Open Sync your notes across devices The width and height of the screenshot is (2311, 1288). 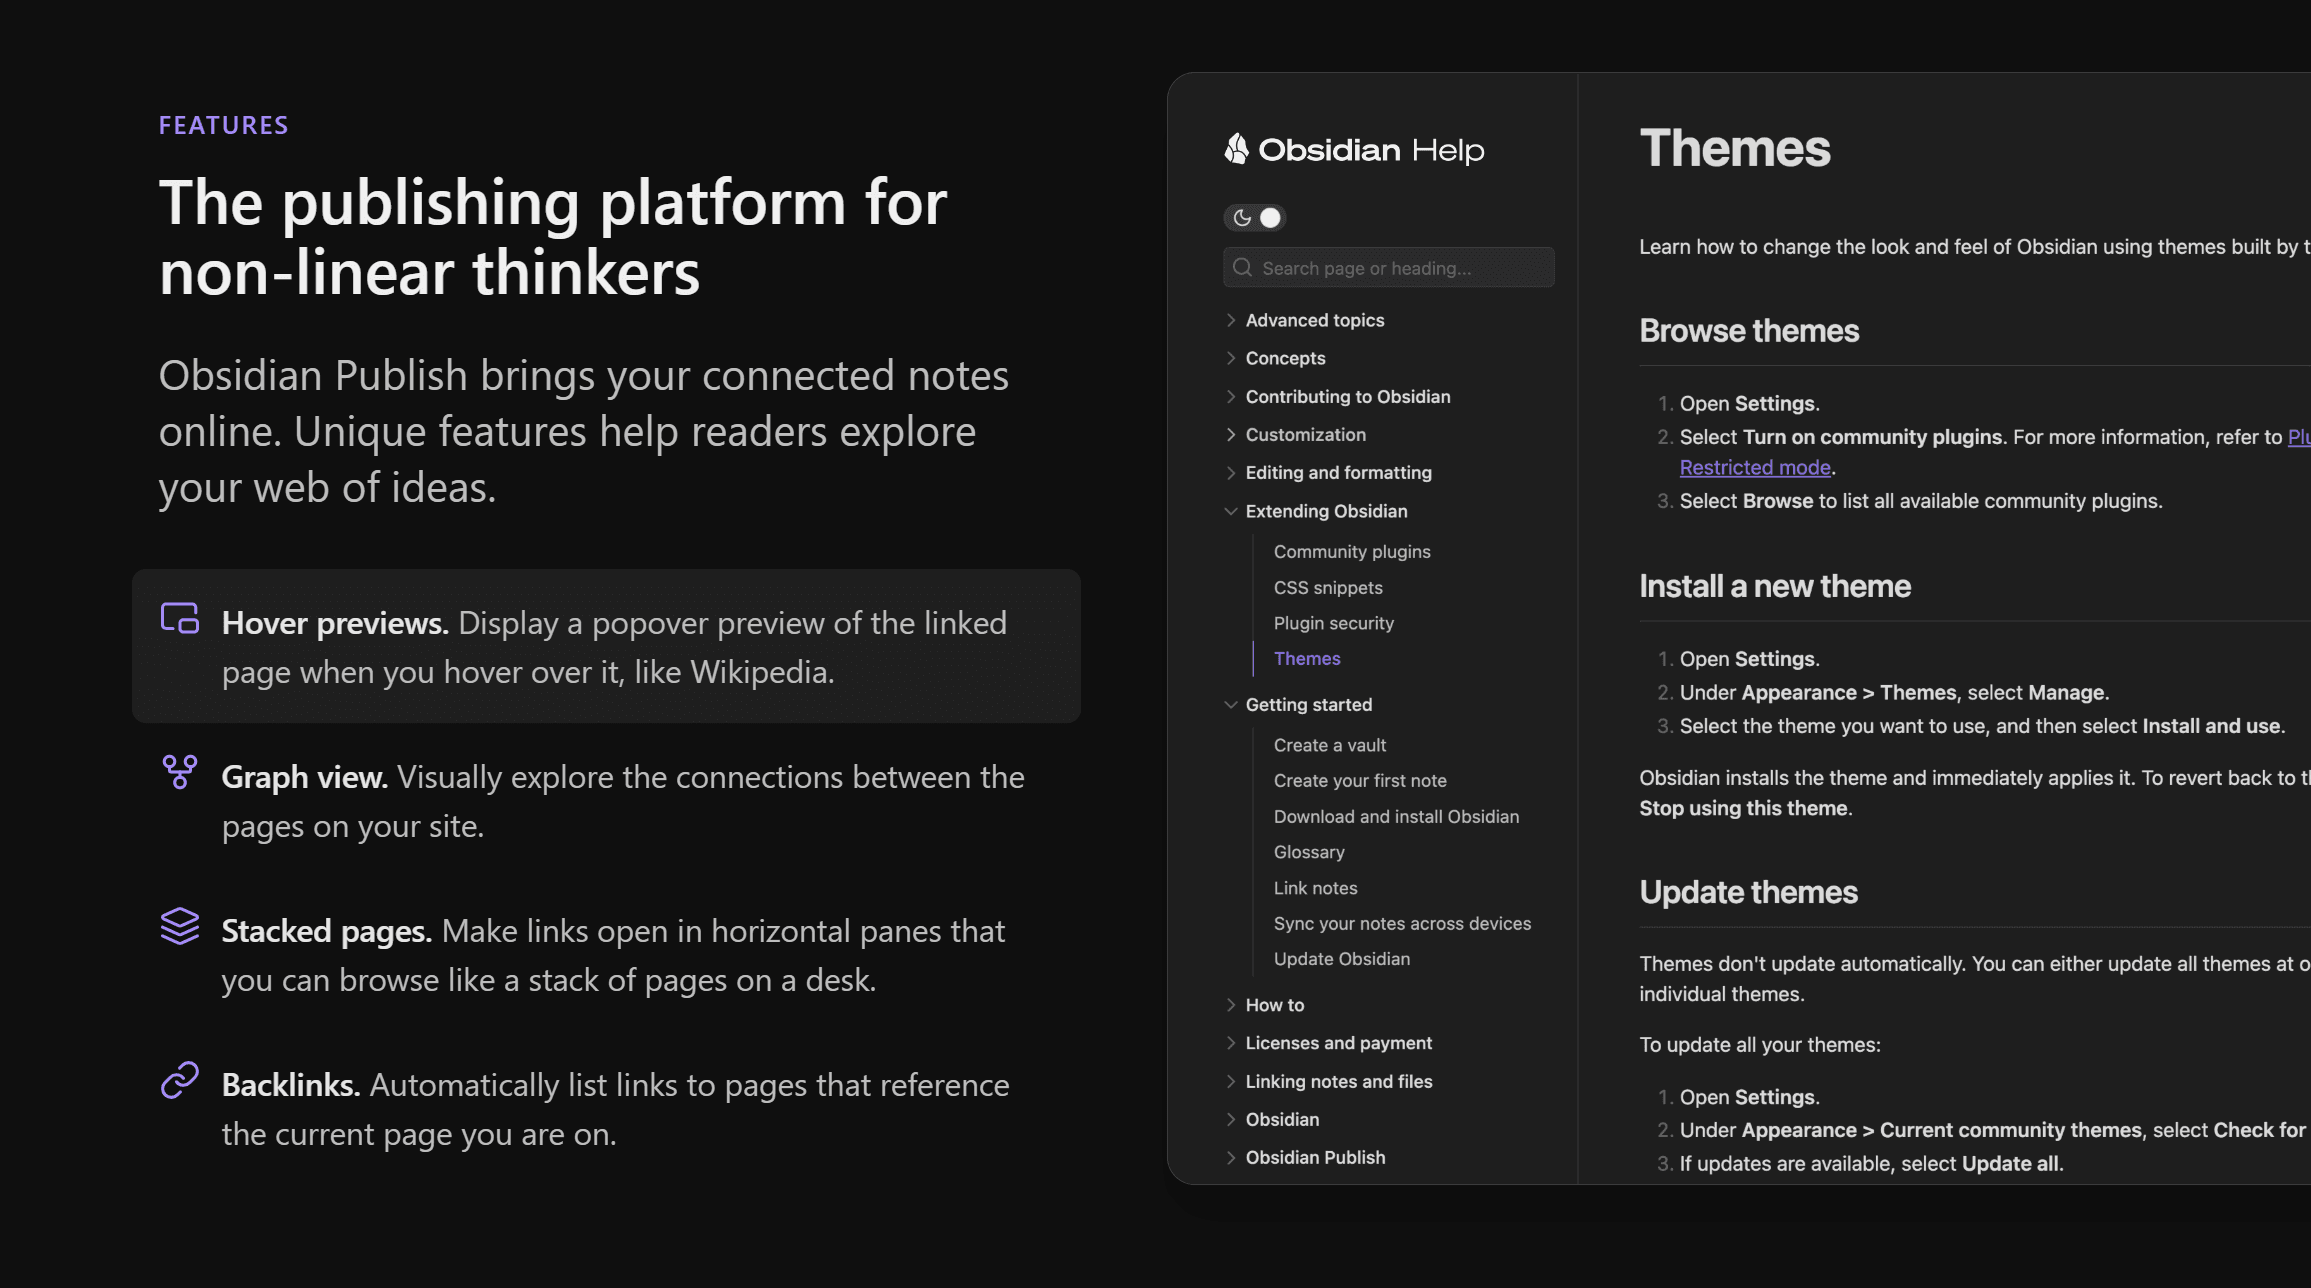(1401, 924)
